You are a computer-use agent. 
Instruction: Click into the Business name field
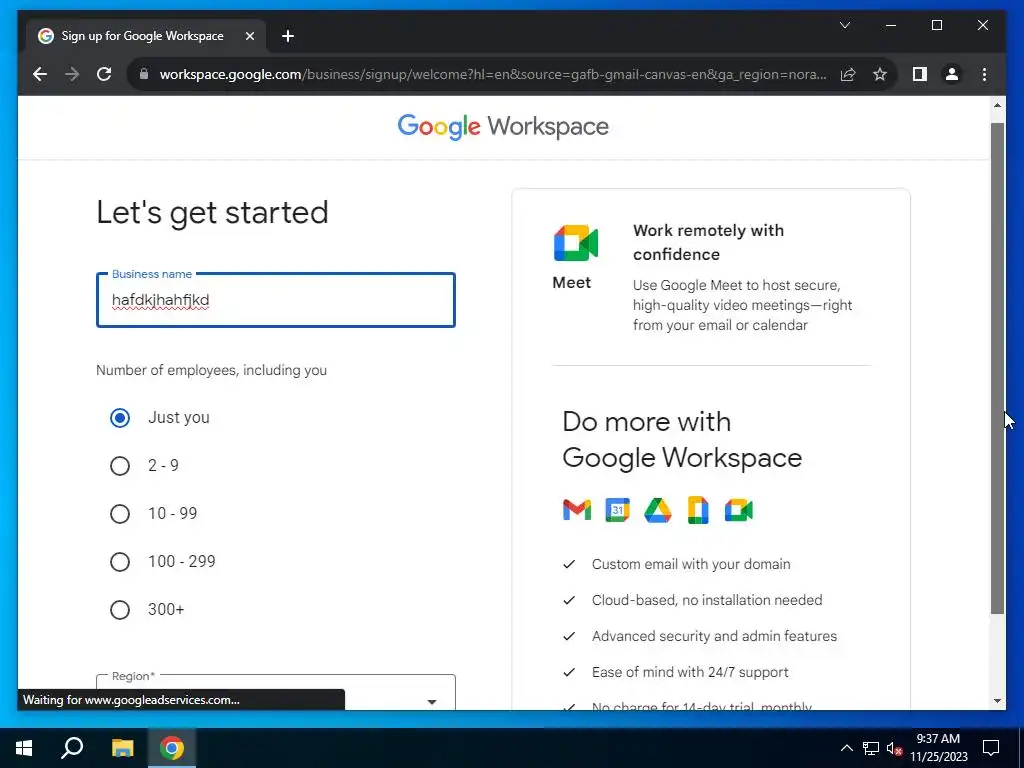tap(276, 300)
